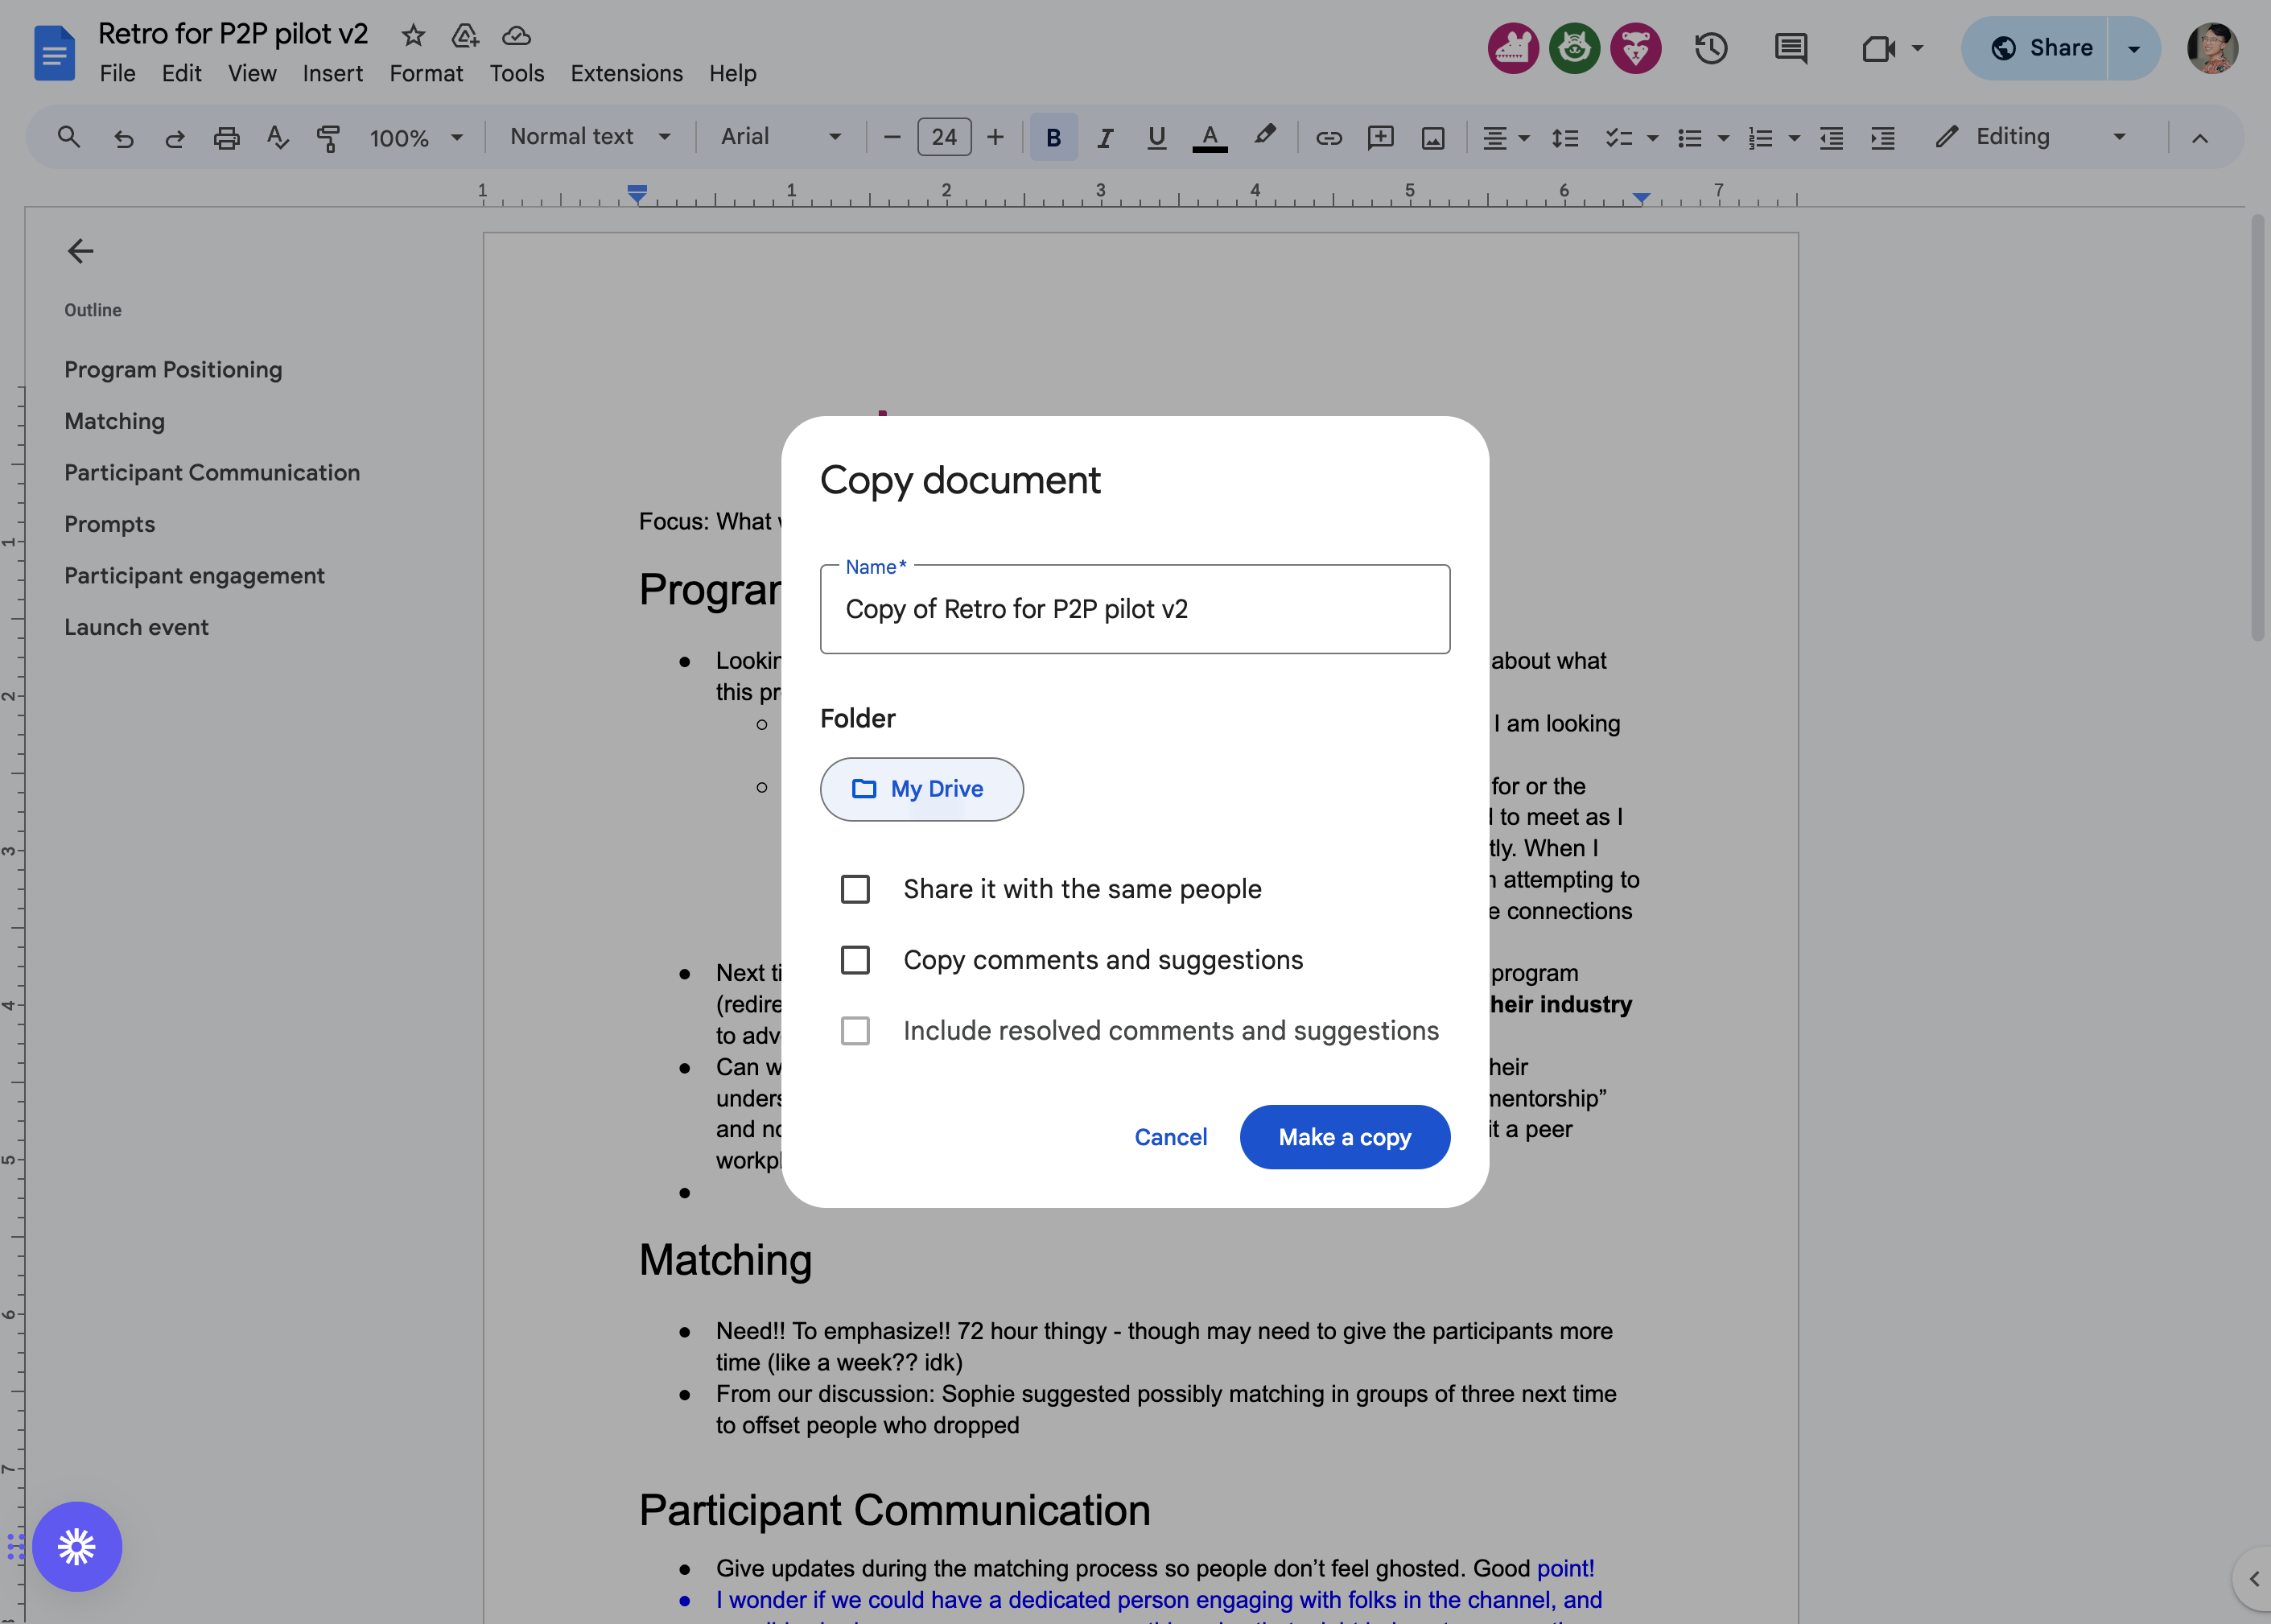Viewport: 2271px width, 1624px height.
Task: Choose the My Drive folder button
Action: pos(921,789)
